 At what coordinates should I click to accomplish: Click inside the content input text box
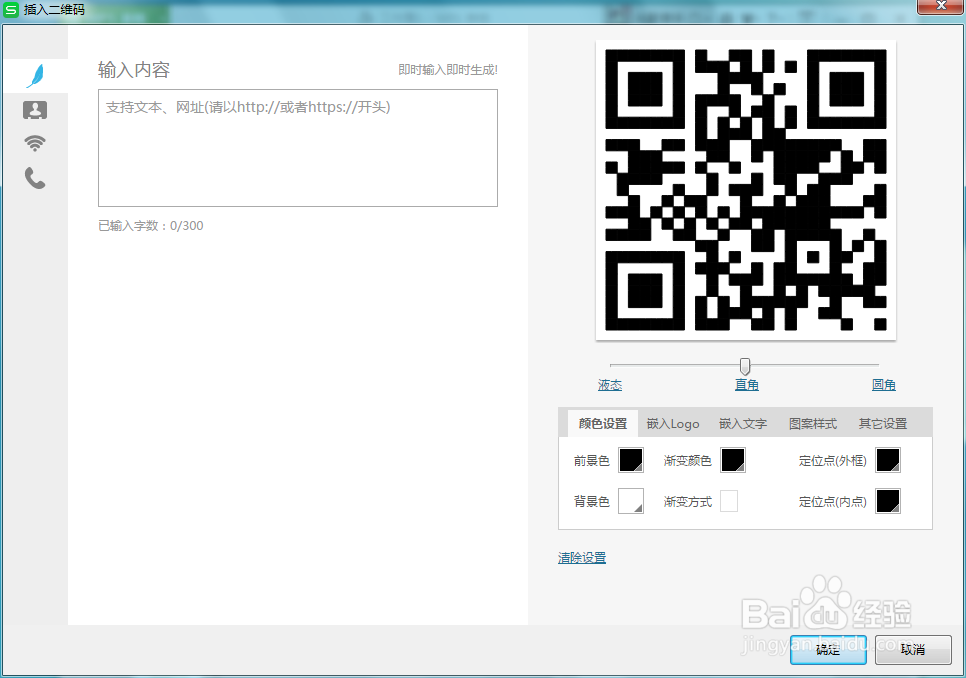coord(298,148)
